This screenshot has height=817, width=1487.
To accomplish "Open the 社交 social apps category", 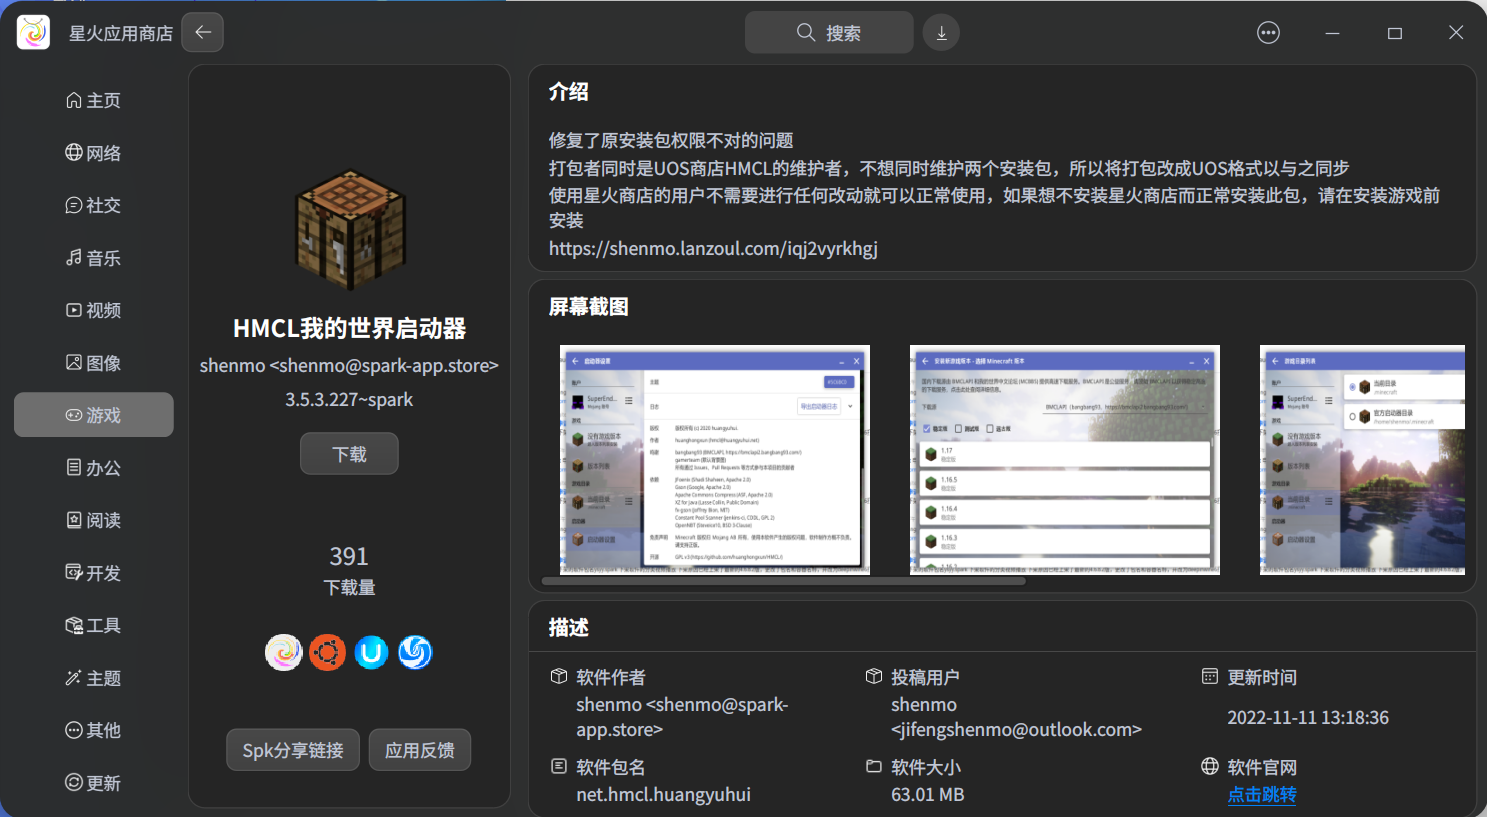I will point(93,205).
